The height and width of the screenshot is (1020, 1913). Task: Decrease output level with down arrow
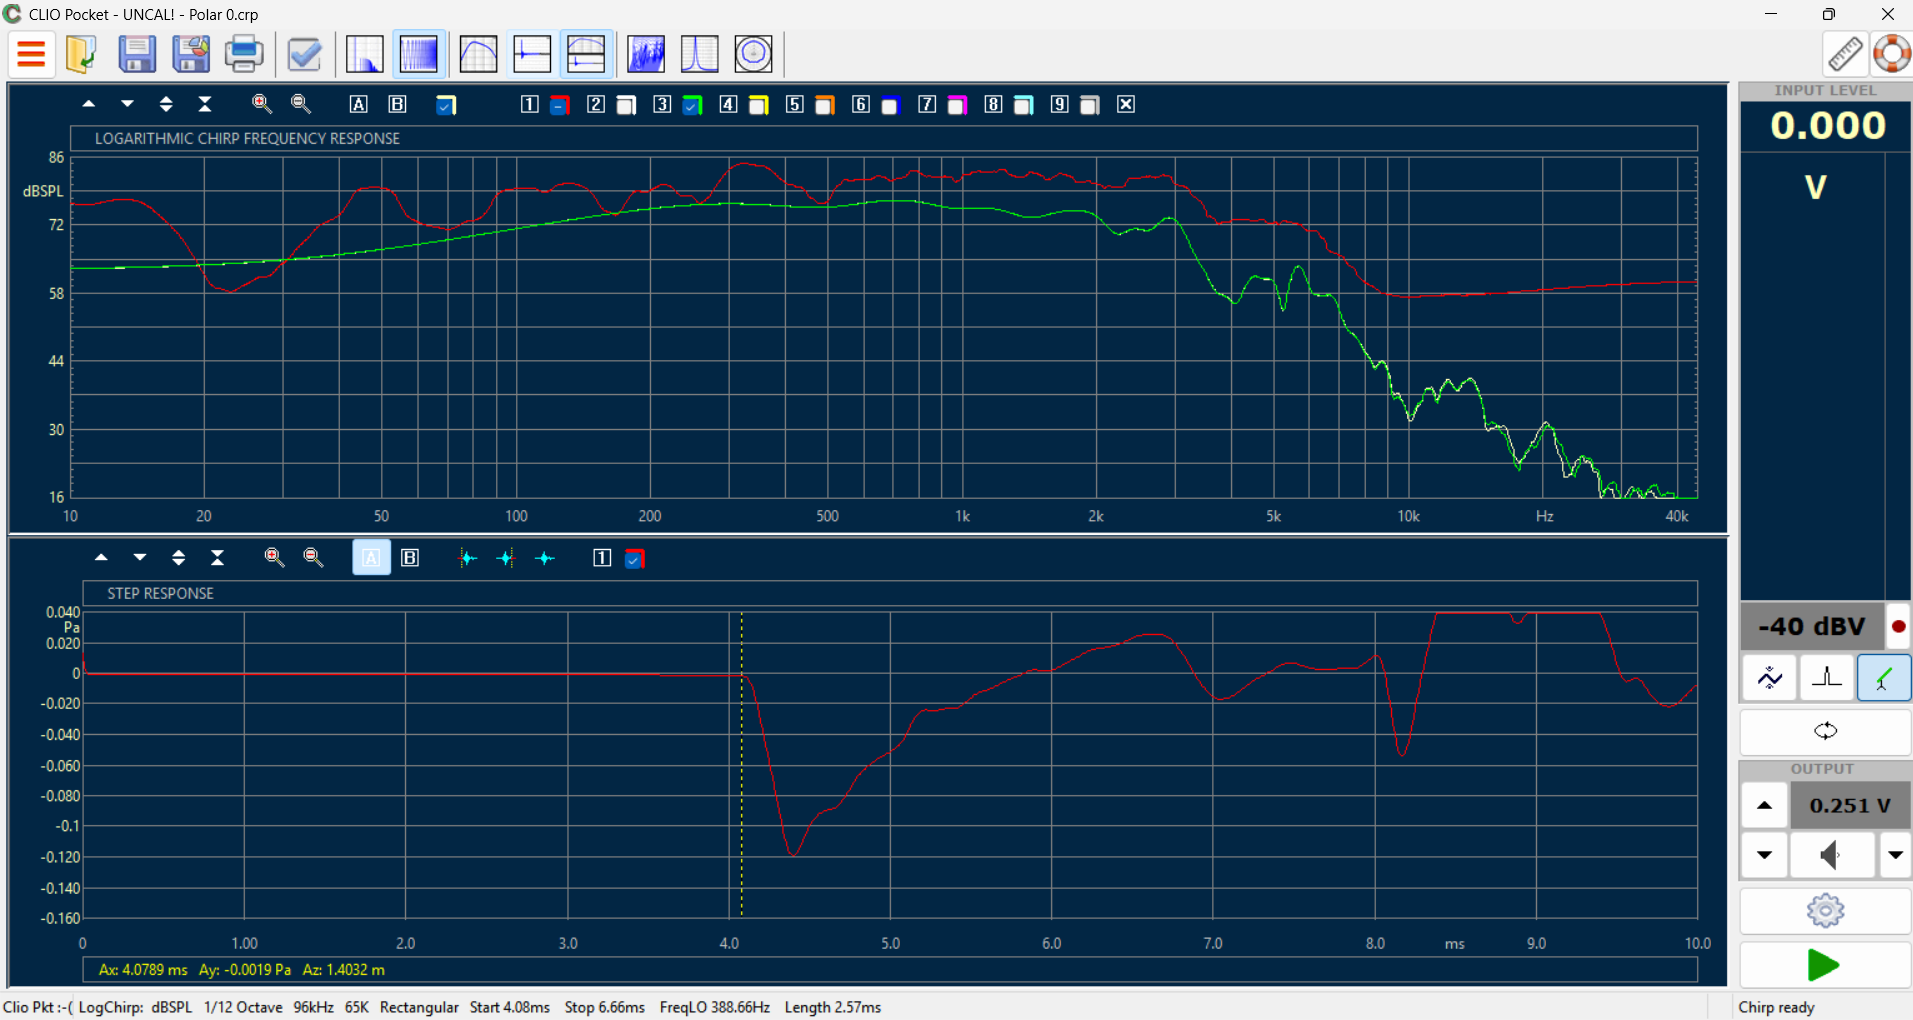click(x=1765, y=856)
